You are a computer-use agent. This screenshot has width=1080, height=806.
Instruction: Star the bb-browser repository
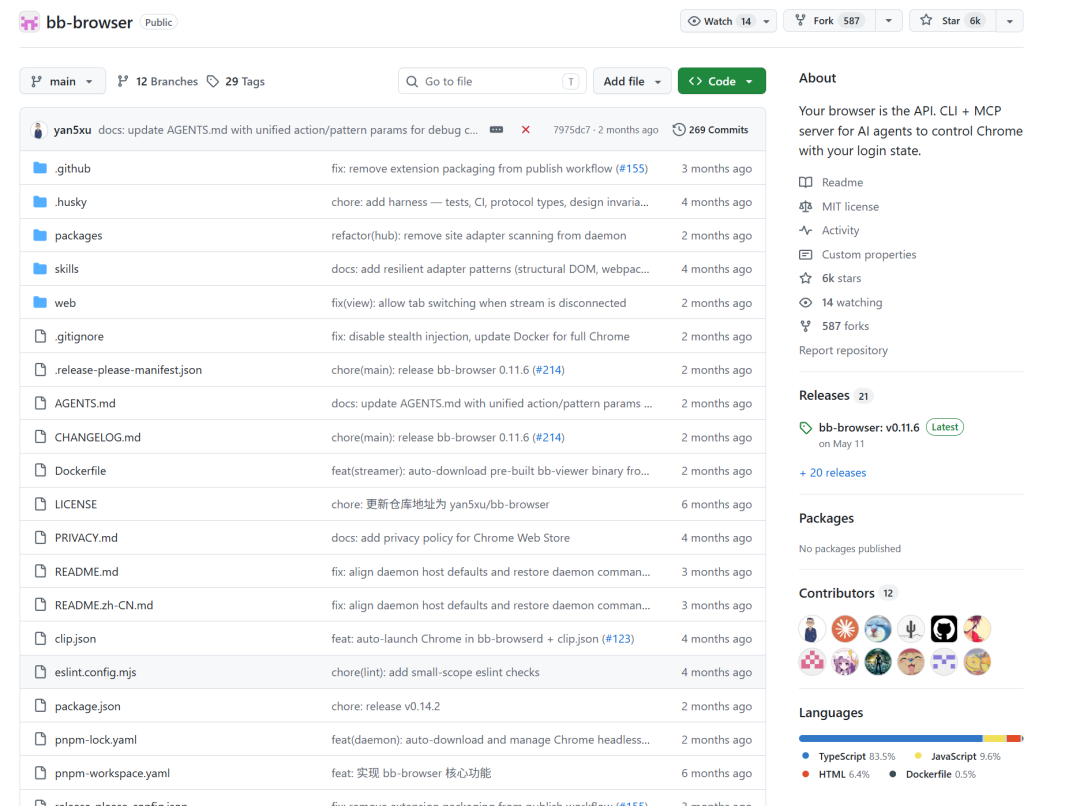pyautogui.click(x=953, y=21)
